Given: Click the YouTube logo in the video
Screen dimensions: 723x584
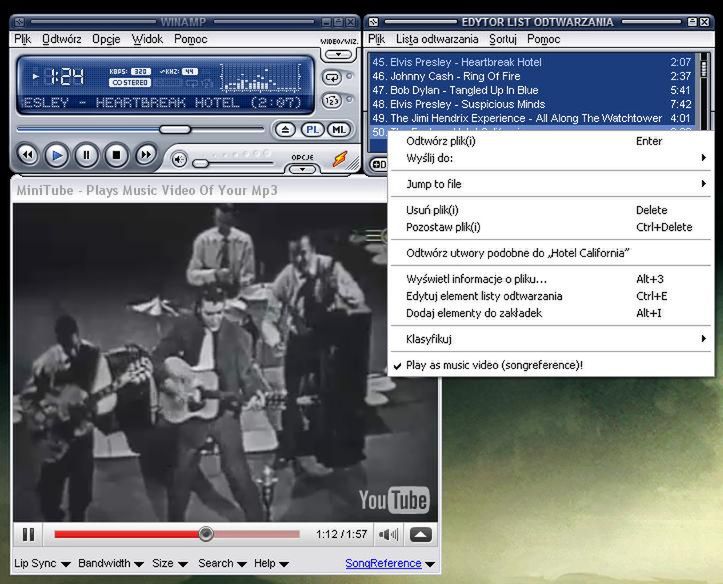Looking at the screenshot, I should tap(394, 500).
